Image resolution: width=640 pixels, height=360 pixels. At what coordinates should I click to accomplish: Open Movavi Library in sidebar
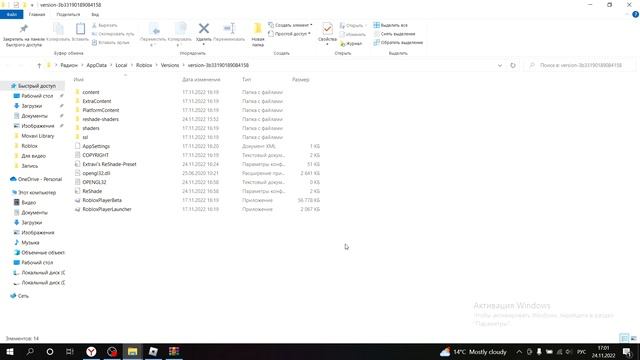point(38,136)
